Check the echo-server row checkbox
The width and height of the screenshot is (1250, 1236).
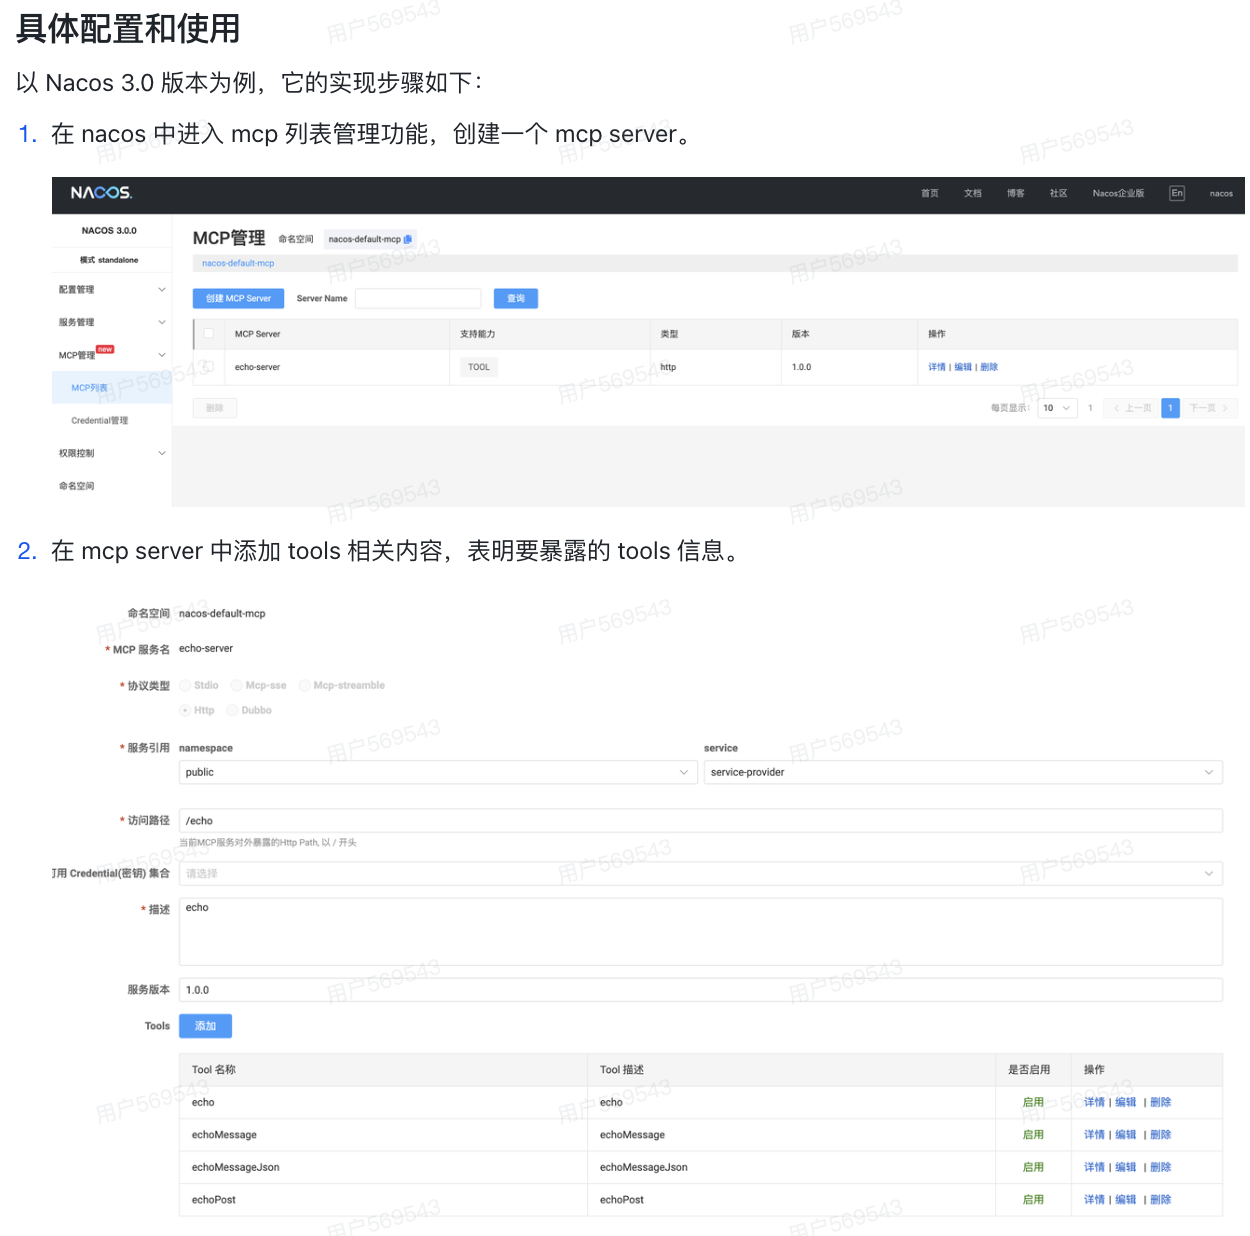coord(208,367)
